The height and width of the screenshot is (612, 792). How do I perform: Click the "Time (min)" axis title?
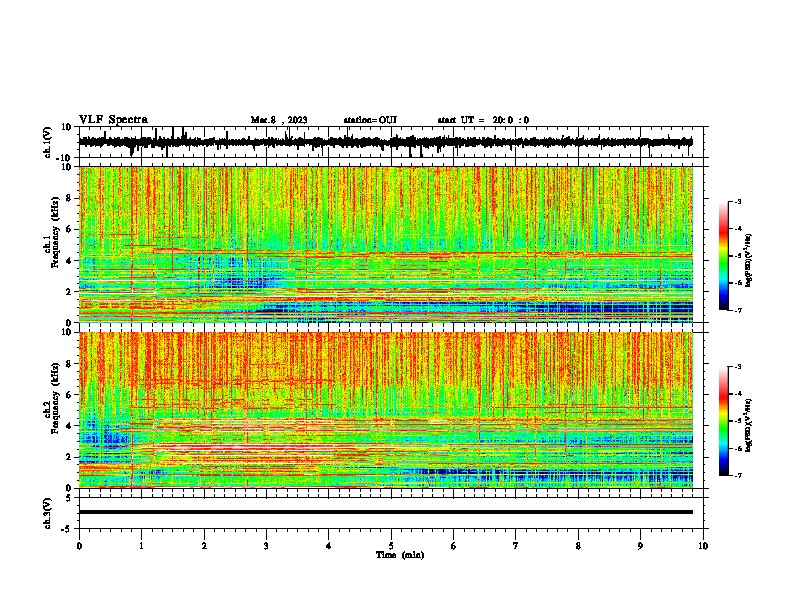pos(400,555)
